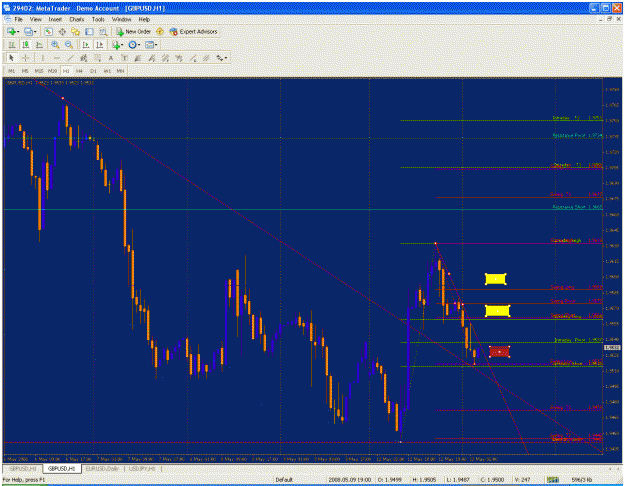Switch to the EURUSD,Daily chart tab
The width and height of the screenshot is (625, 486).
(x=102, y=469)
